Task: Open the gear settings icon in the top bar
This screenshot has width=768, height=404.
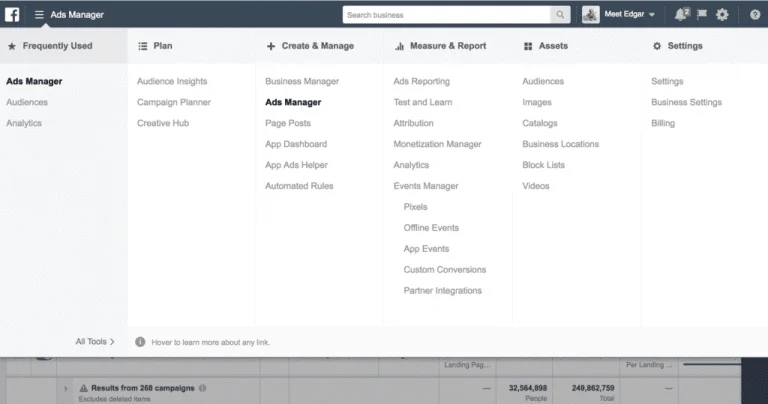Action: [722, 15]
